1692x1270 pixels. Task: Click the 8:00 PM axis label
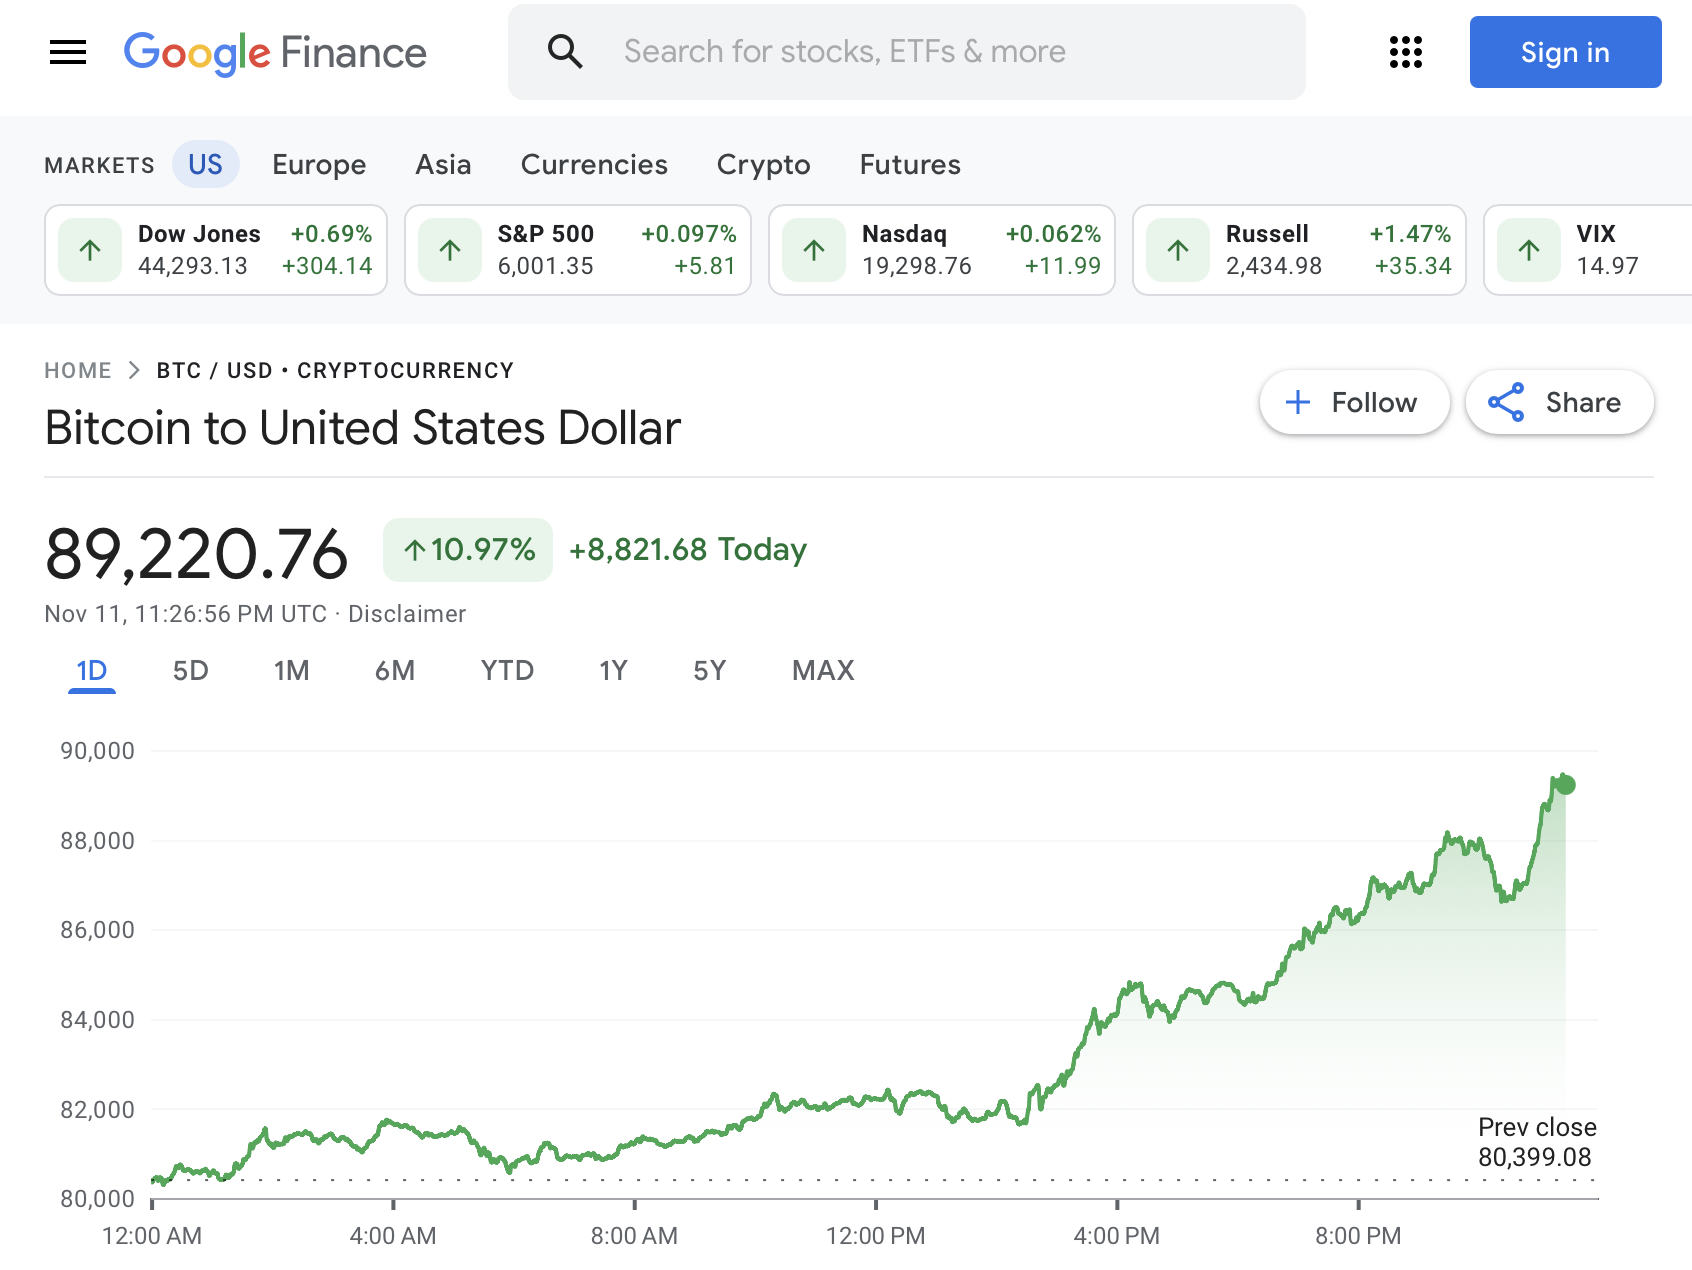click(x=1358, y=1236)
